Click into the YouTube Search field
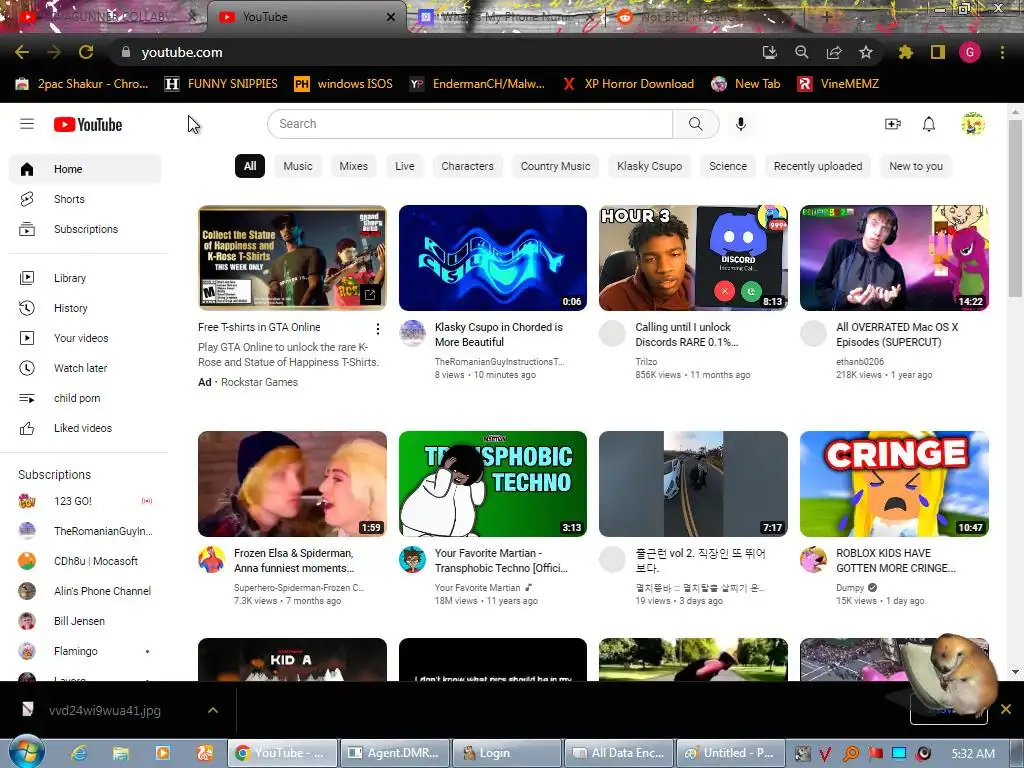 click(470, 124)
